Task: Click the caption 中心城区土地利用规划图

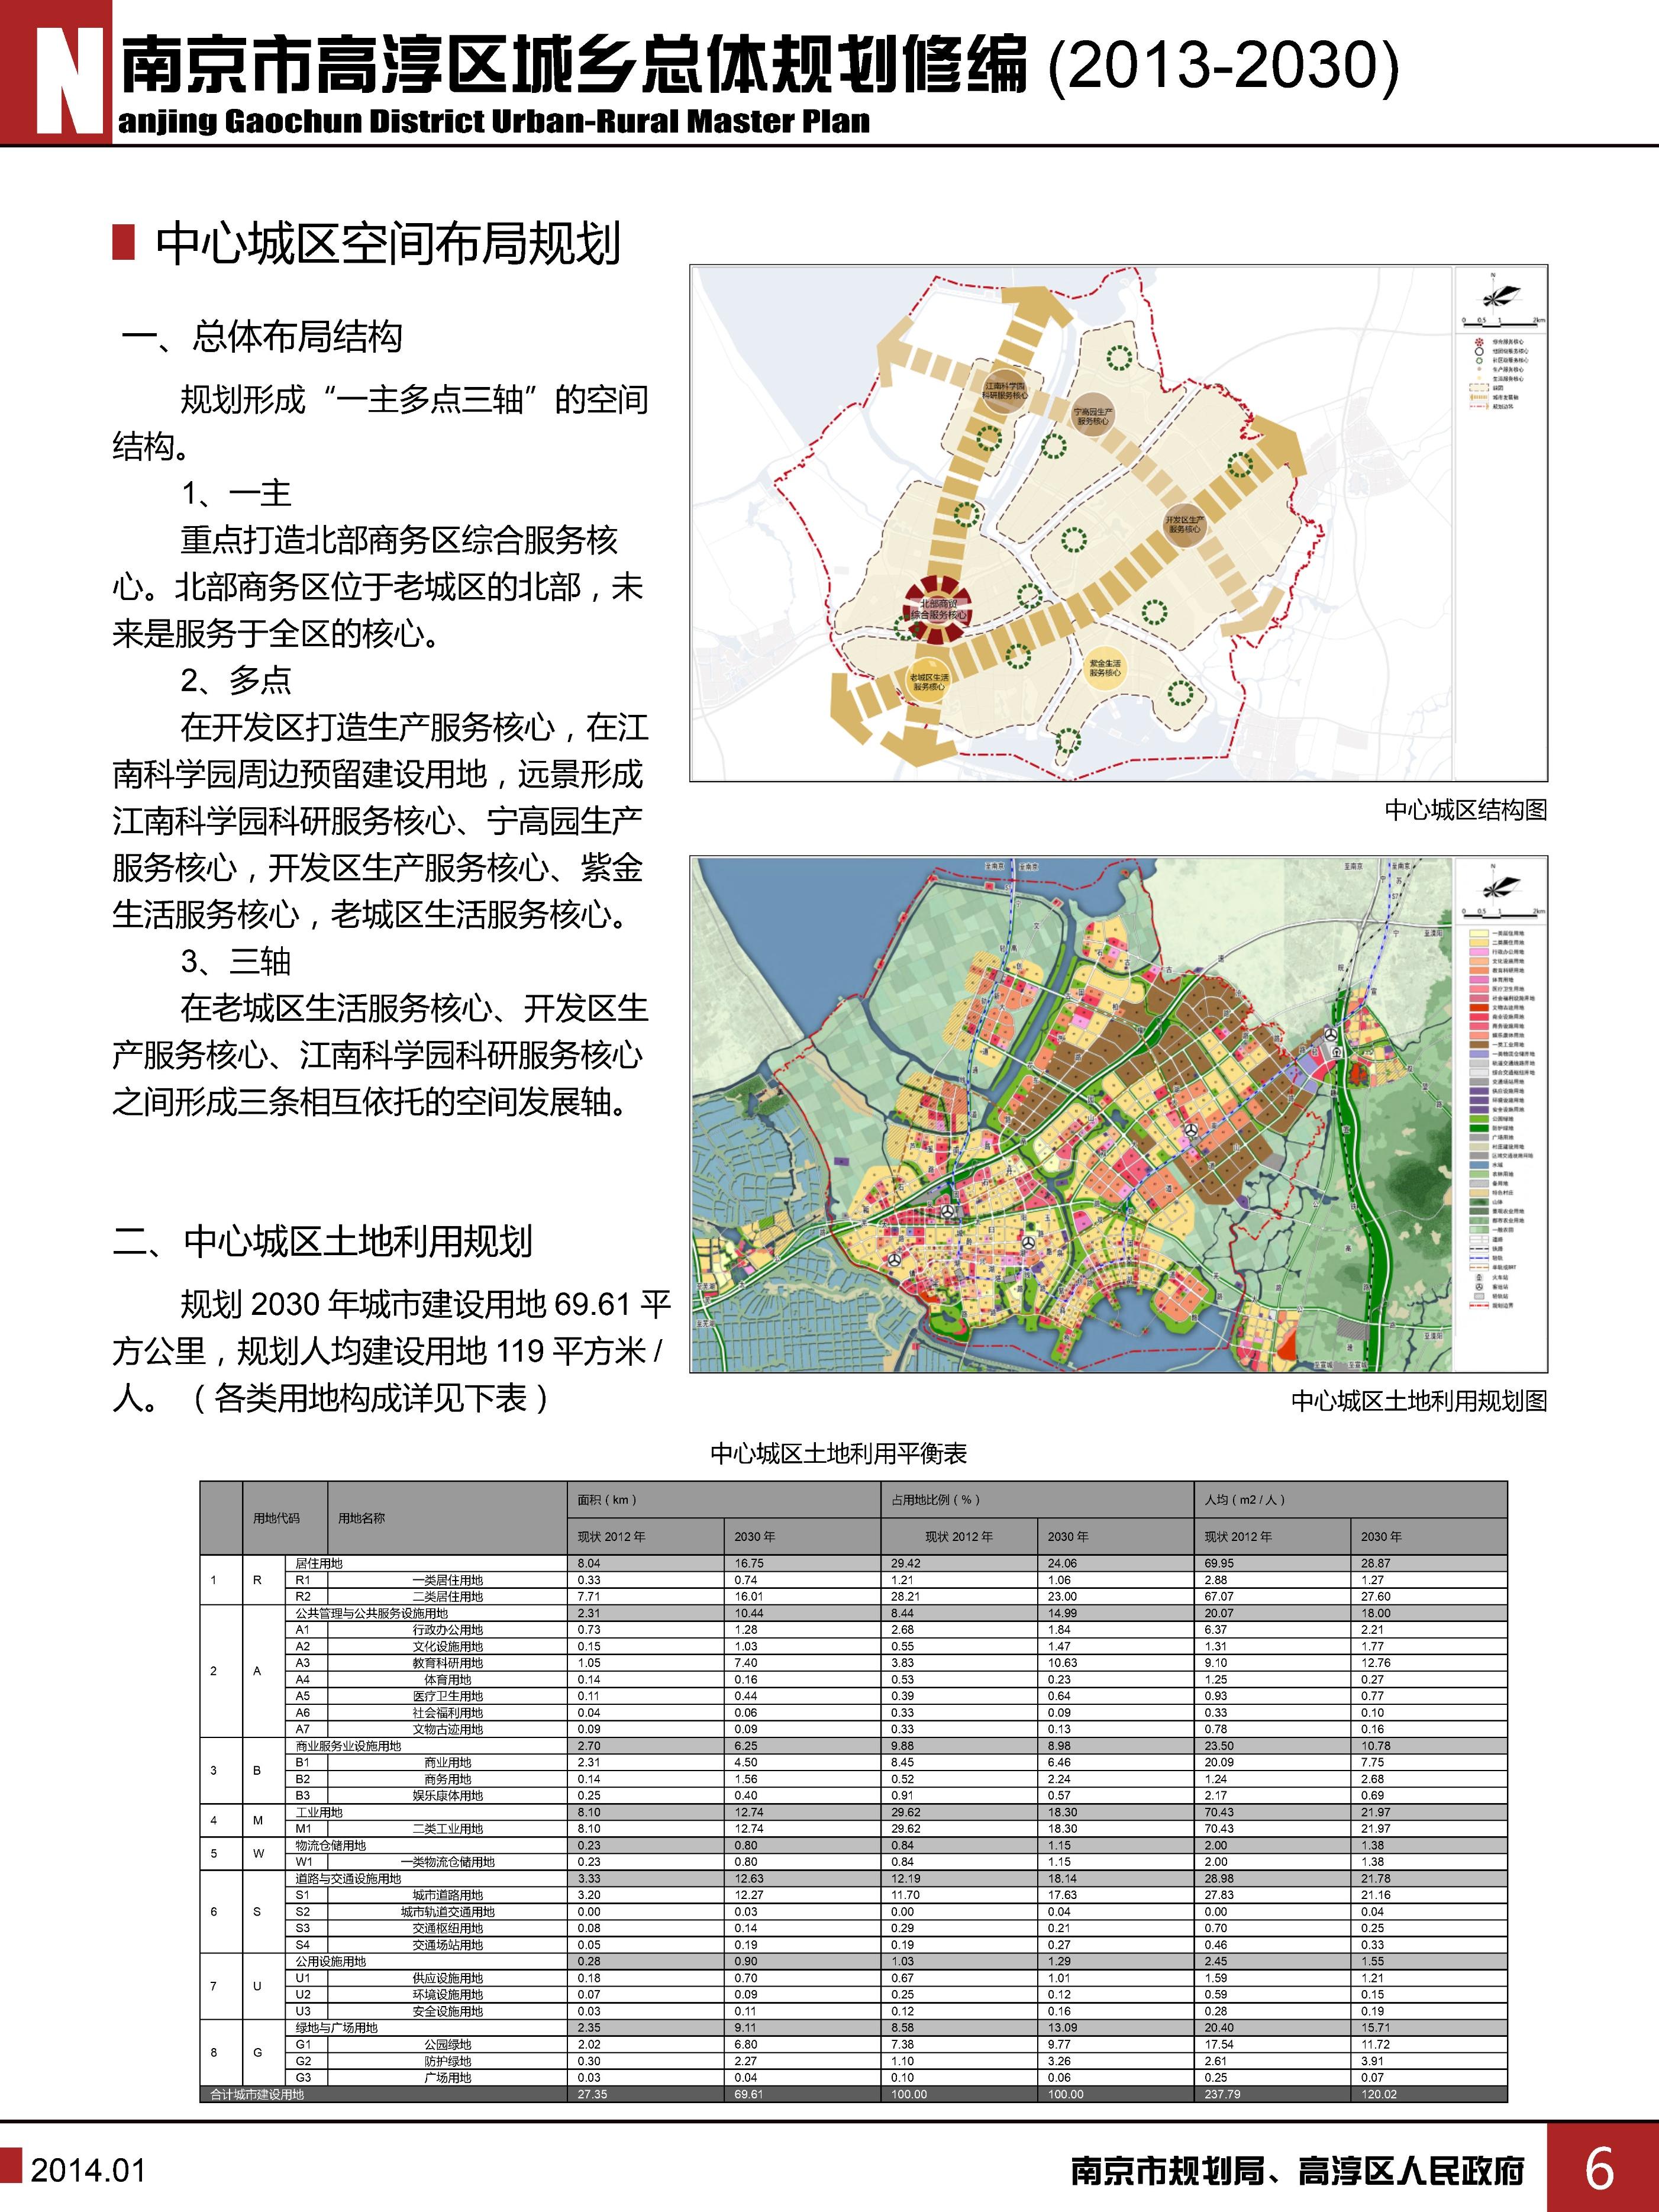Action: (x=1419, y=1401)
